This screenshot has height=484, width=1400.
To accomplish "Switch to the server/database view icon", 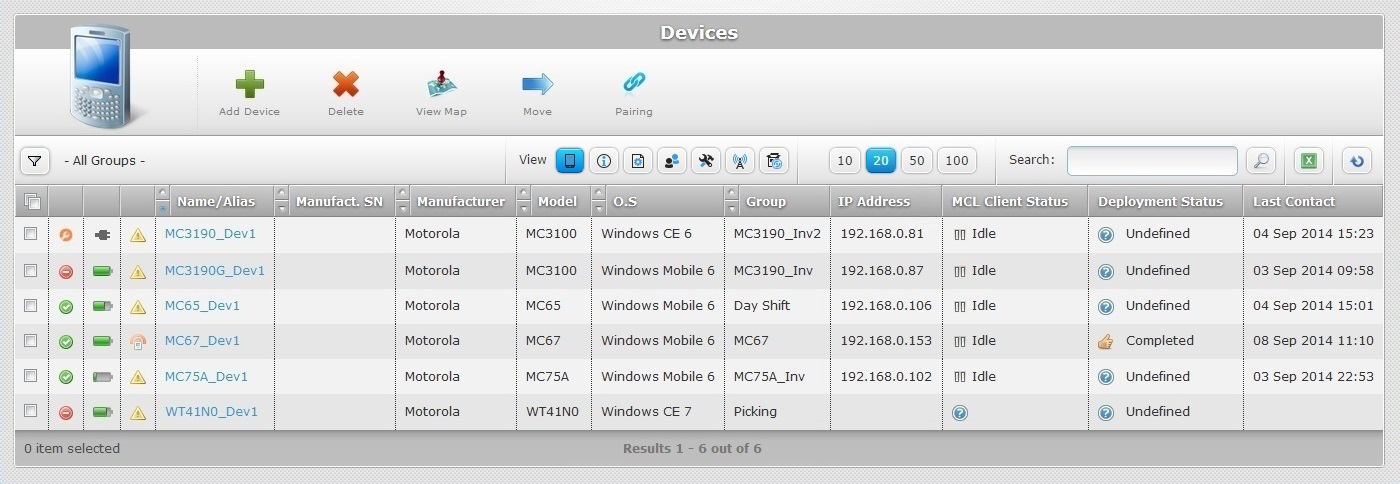I will point(774,161).
